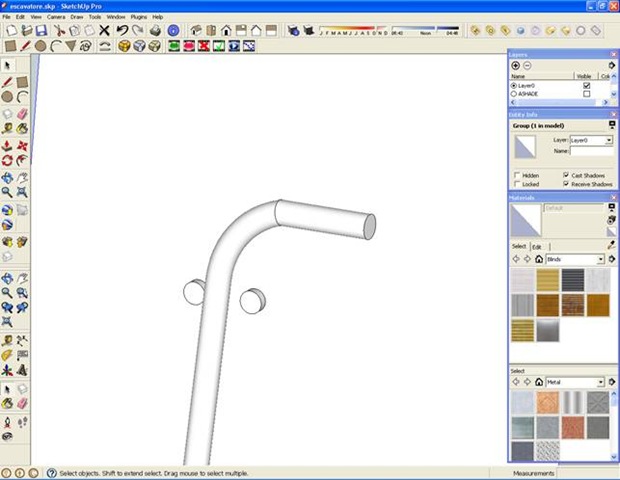Click the Add Layer plus icon
This screenshot has width=620, height=480.
[516, 65]
